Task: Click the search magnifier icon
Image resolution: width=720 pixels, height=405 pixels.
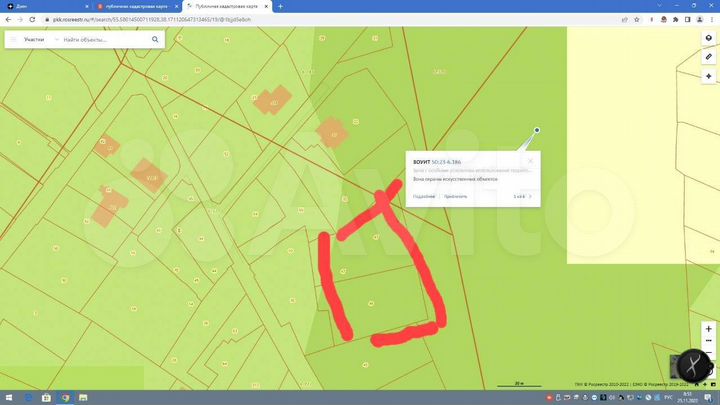Action: click(x=156, y=39)
